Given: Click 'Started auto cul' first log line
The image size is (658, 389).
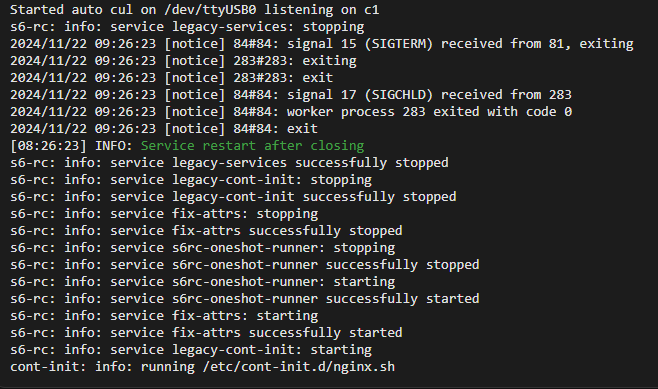Looking at the screenshot, I should pos(195,10).
